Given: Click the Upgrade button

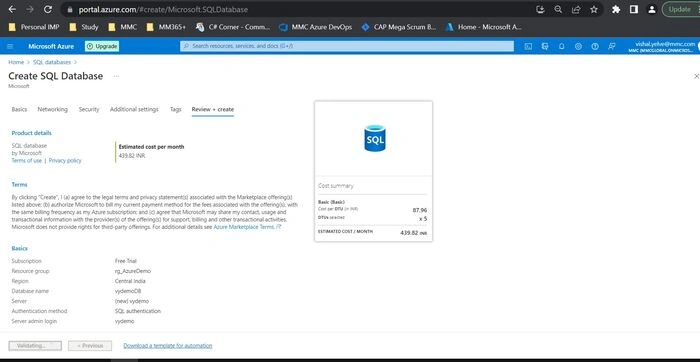Looking at the screenshot, I should pos(102,46).
